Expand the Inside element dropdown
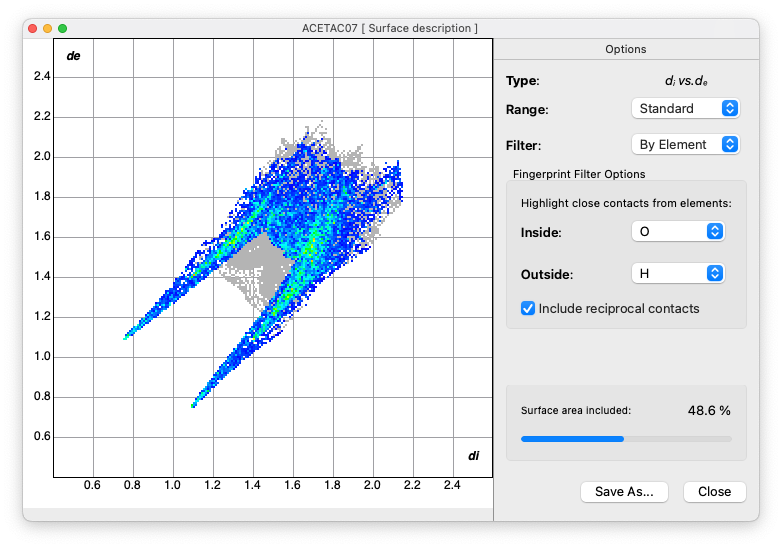Screen dimensions: 782x548 click(x=677, y=231)
